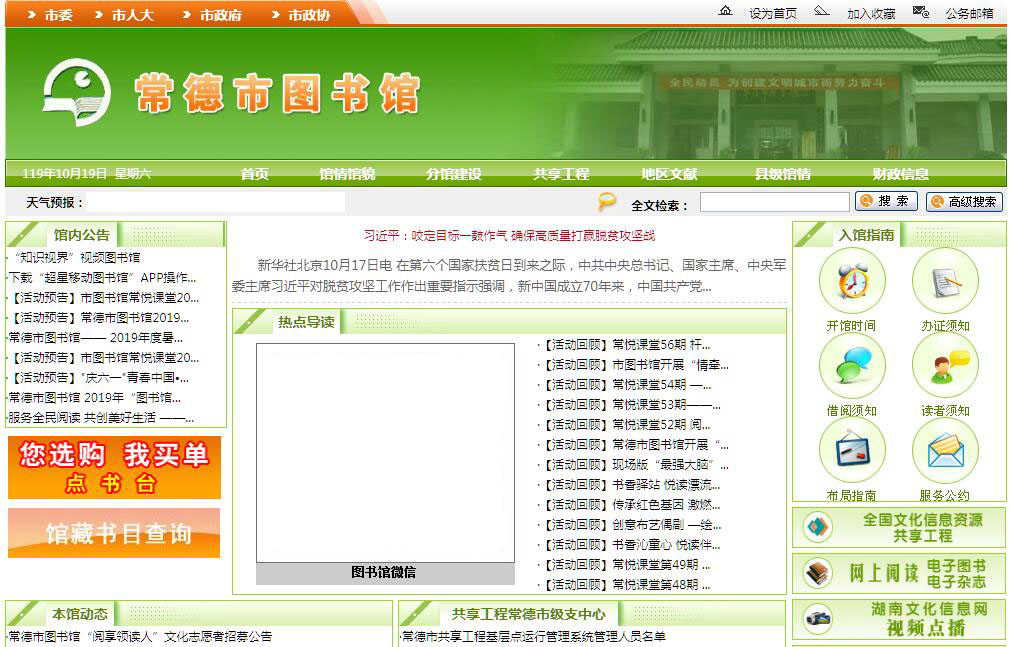Open the 馆藏书目查询 orange banner

114,533
